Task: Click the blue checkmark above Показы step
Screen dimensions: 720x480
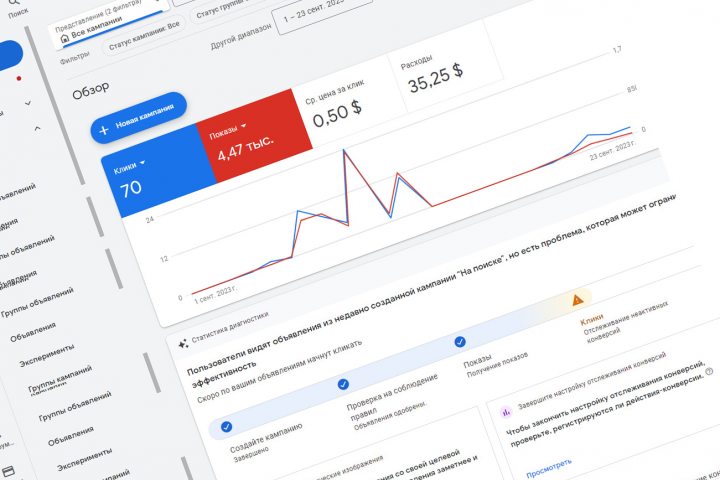Action: (460, 342)
